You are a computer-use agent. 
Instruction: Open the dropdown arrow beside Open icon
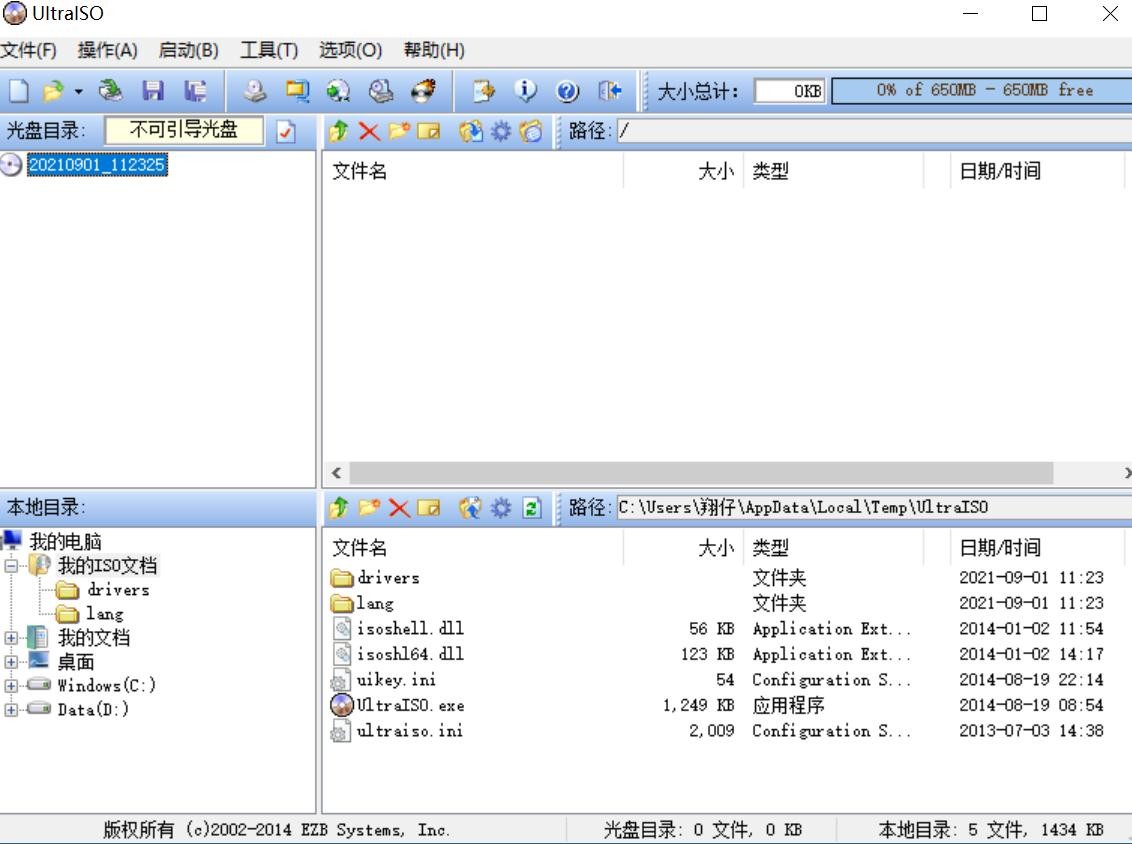click(78, 91)
